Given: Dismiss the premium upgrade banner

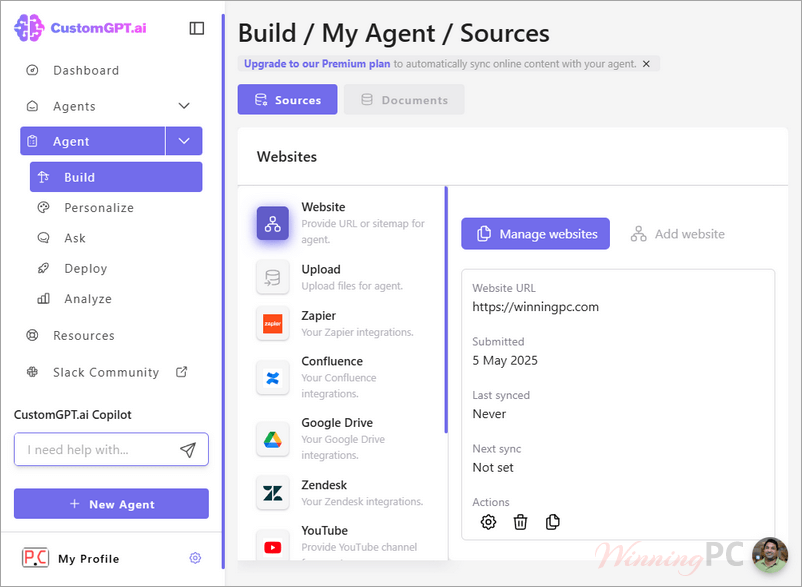Looking at the screenshot, I should 647,64.
